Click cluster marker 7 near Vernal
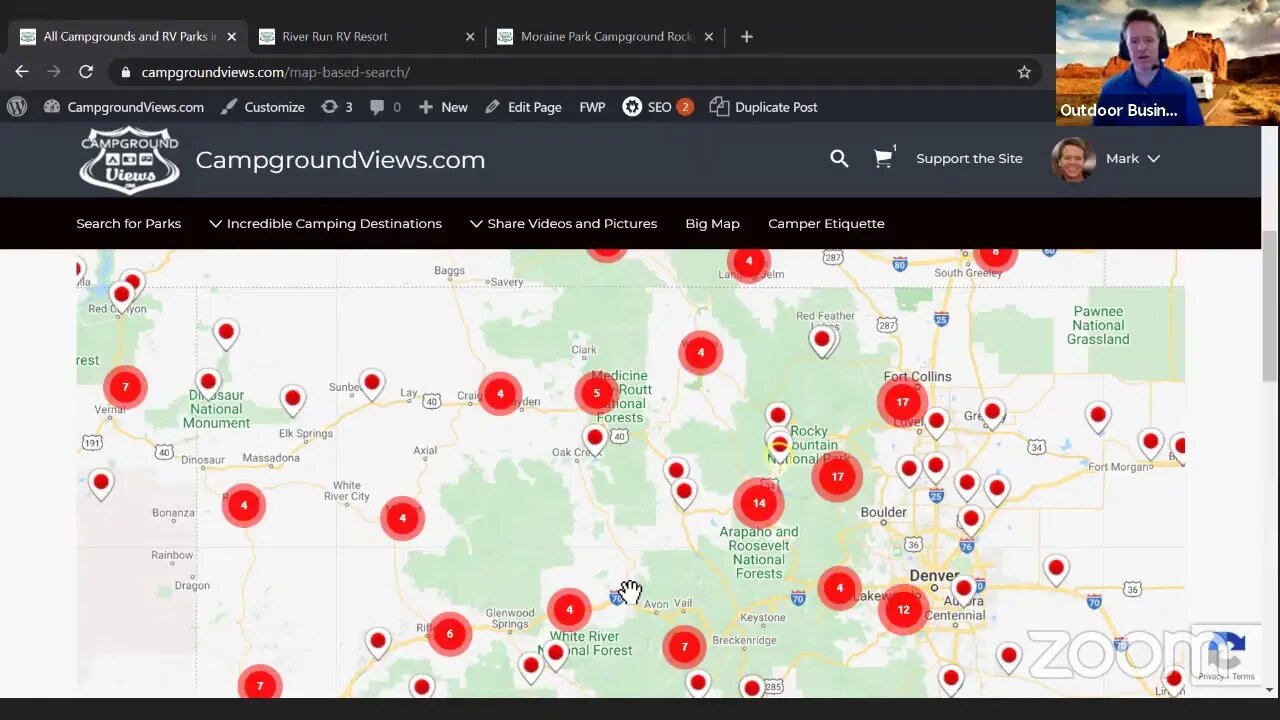Image resolution: width=1280 pixels, height=720 pixels. 125,387
